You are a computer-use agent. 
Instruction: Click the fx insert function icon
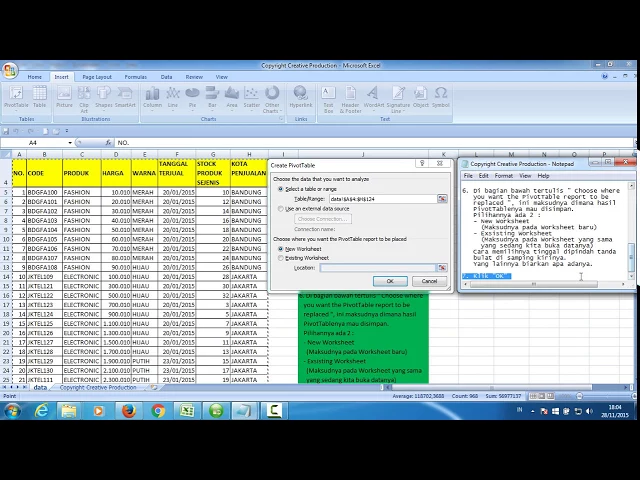pyautogui.click(x=108, y=142)
